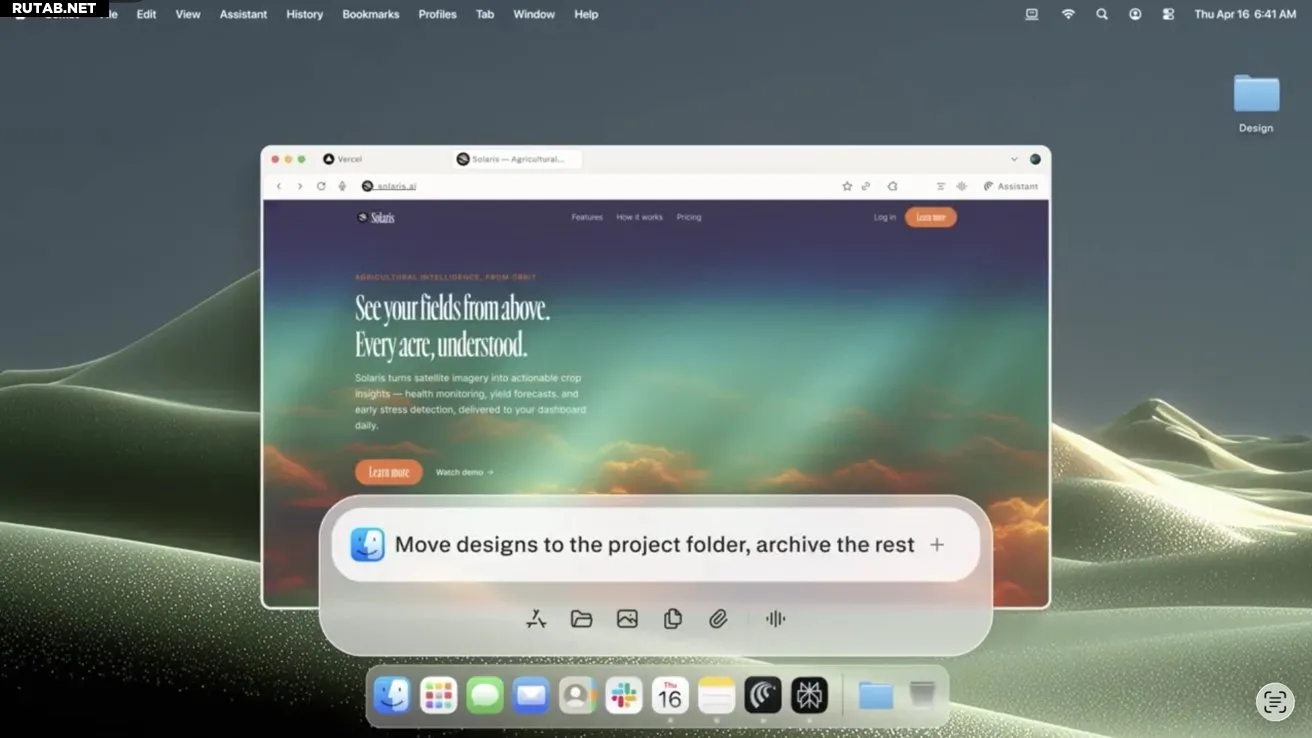Click the paperclip attachment icon
1312x738 pixels.
(x=718, y=619)
